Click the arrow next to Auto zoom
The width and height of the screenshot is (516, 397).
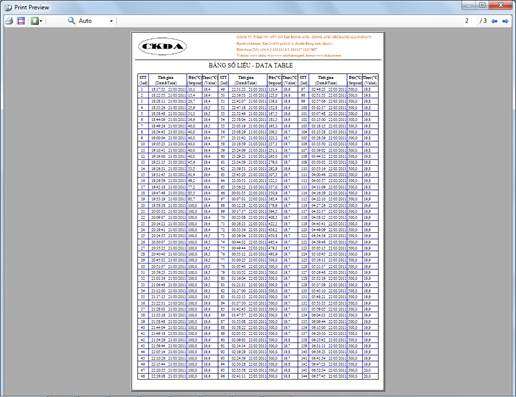coord(111,21)
